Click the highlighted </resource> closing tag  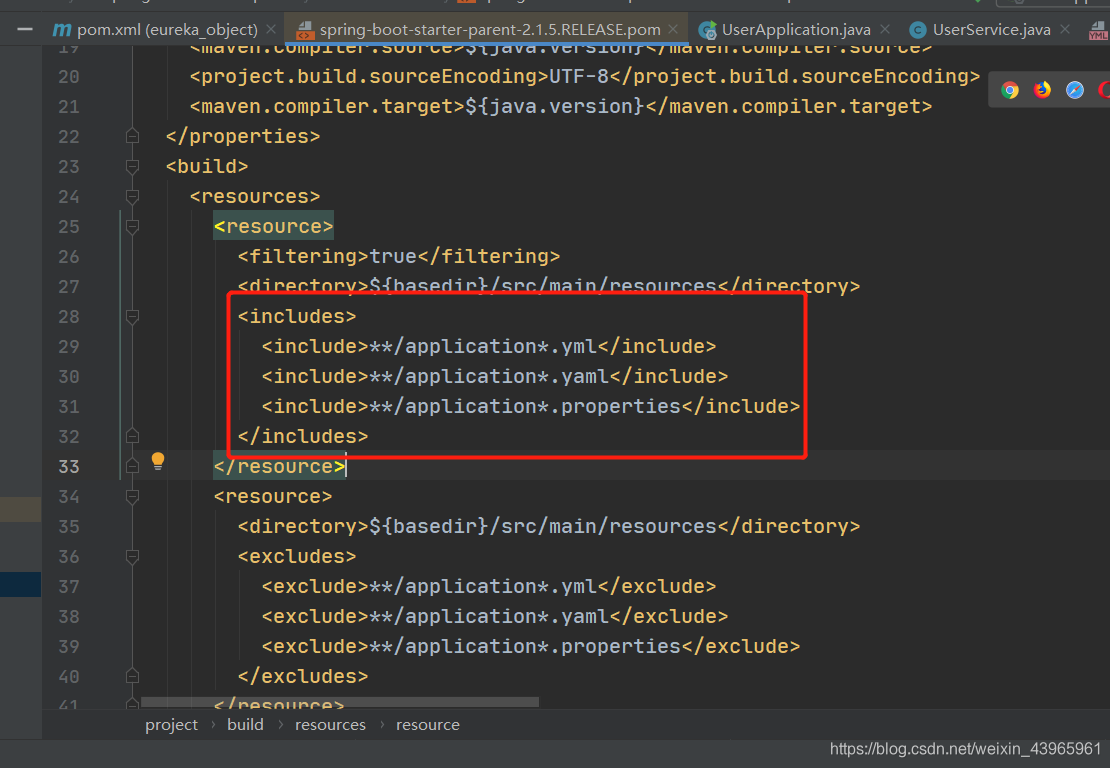[x=280, y=466]
